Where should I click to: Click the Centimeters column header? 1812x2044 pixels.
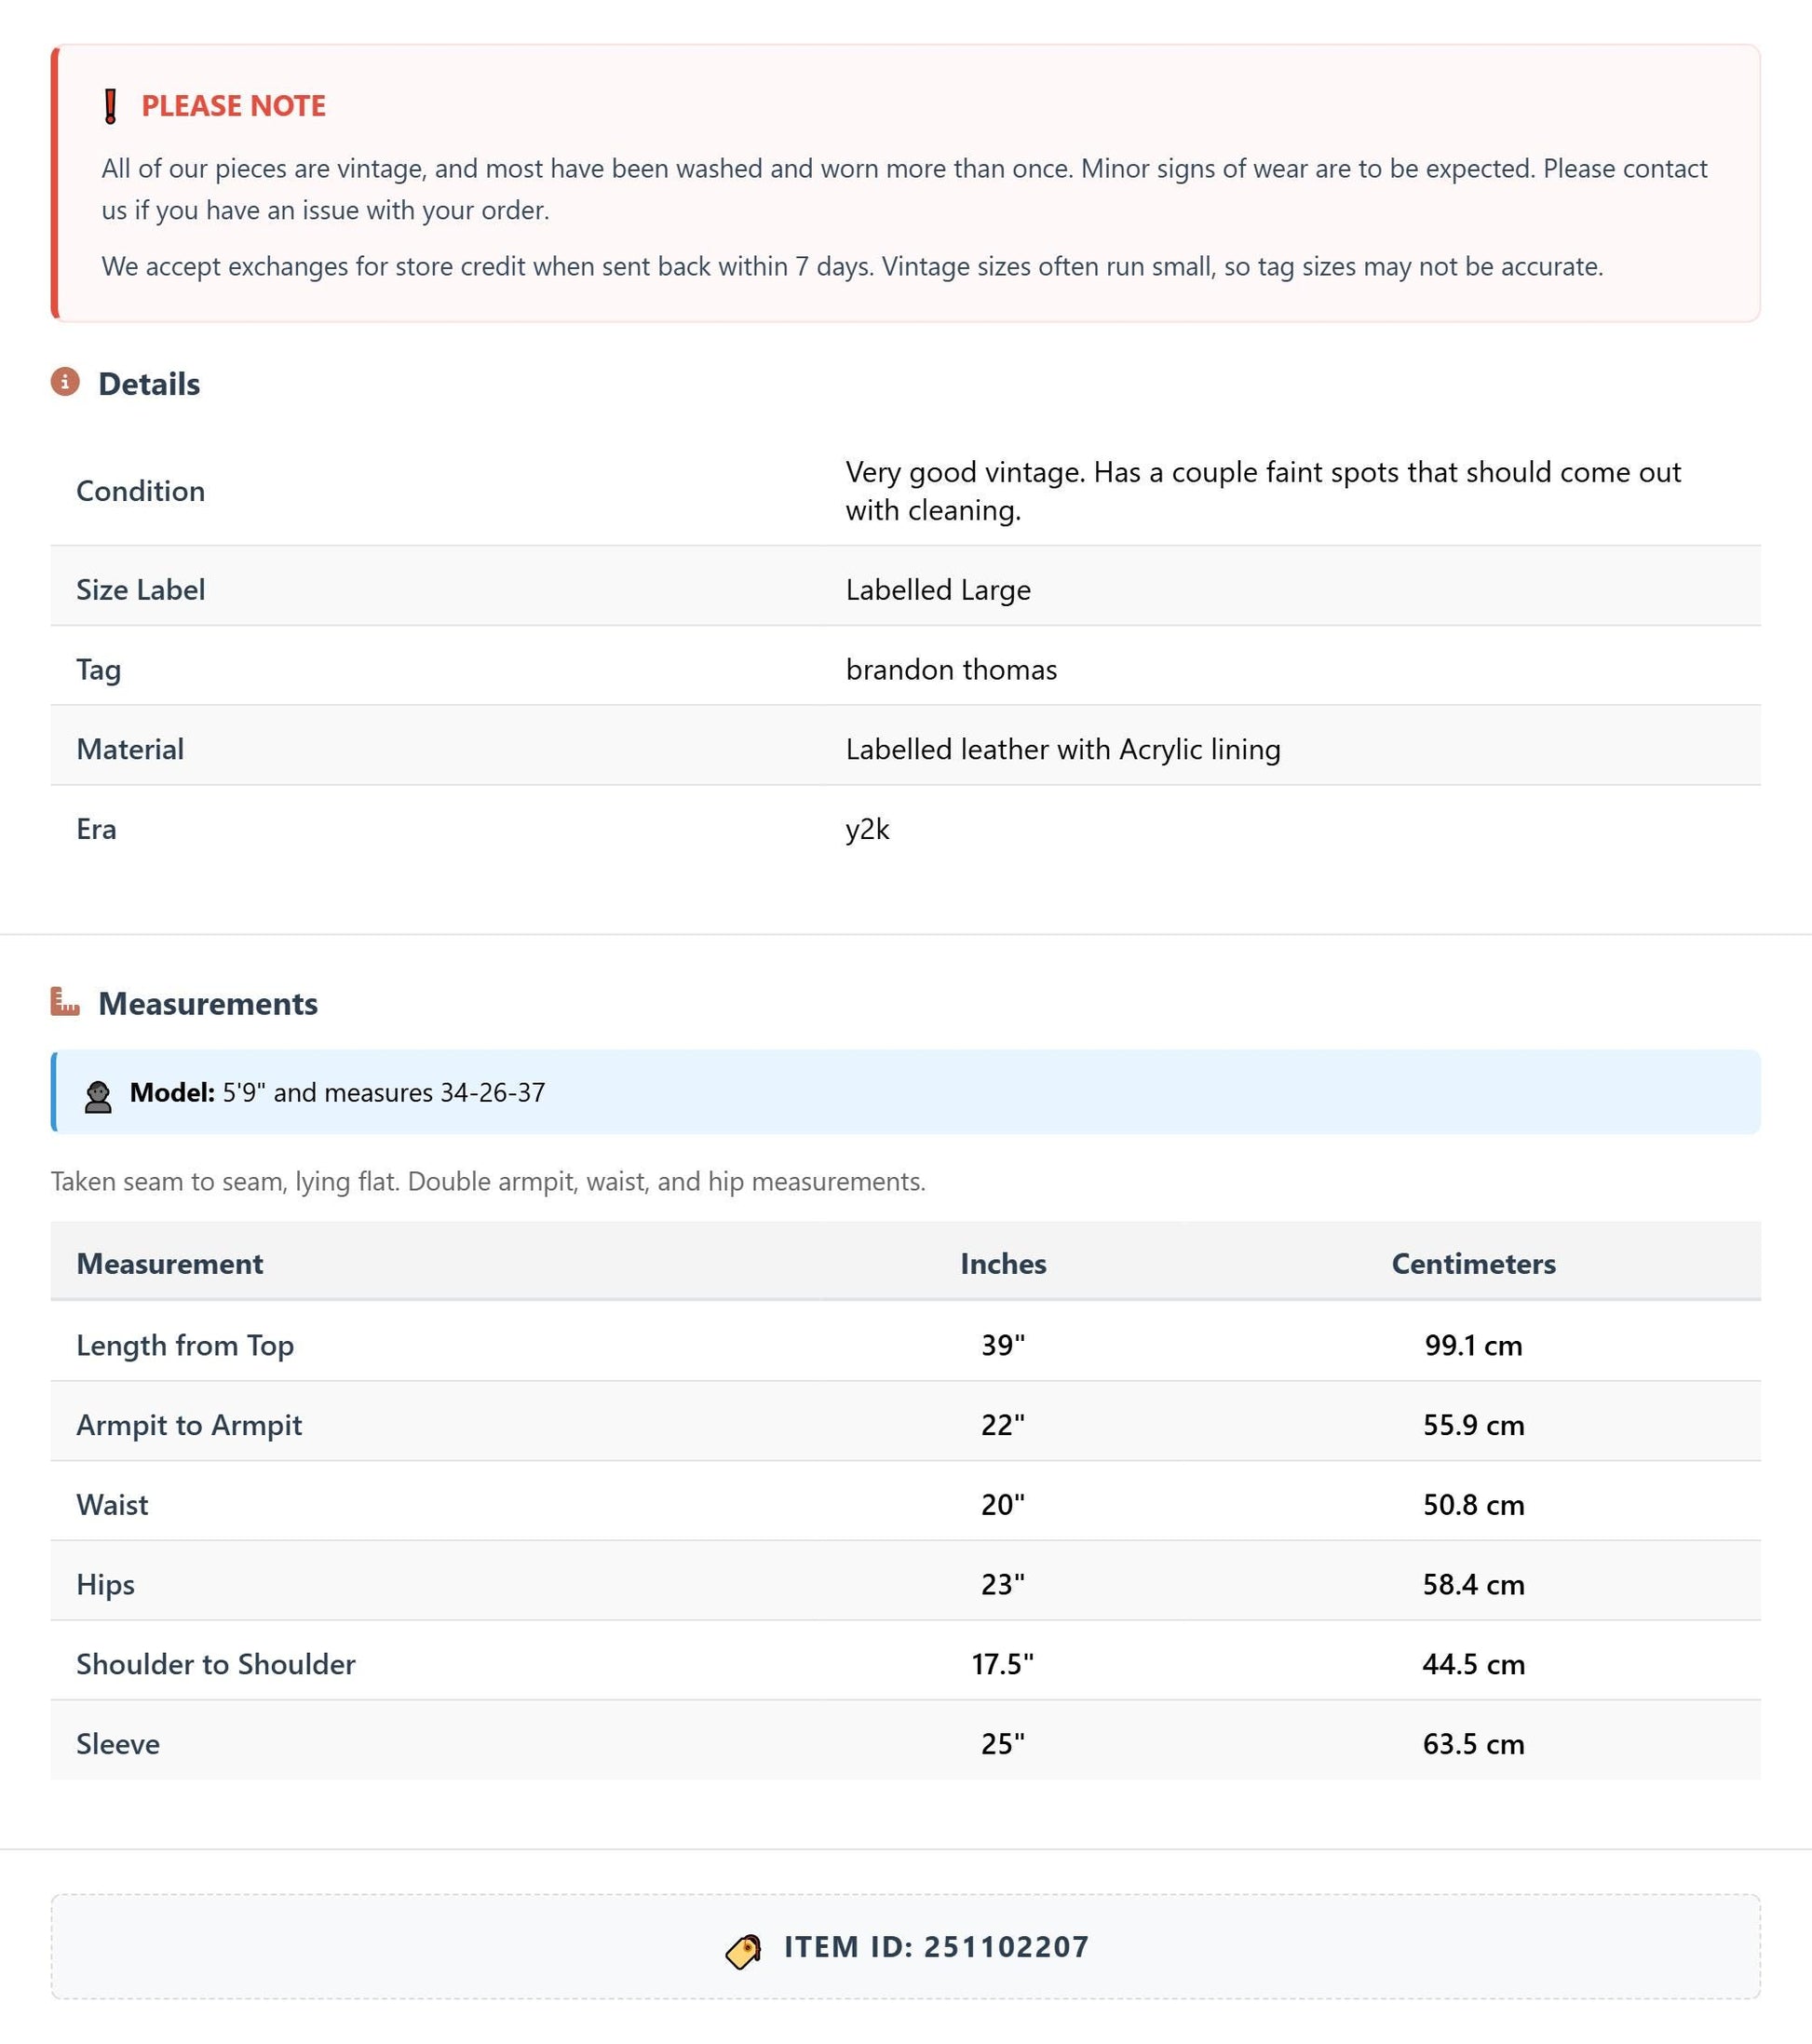(1473, 1264)
